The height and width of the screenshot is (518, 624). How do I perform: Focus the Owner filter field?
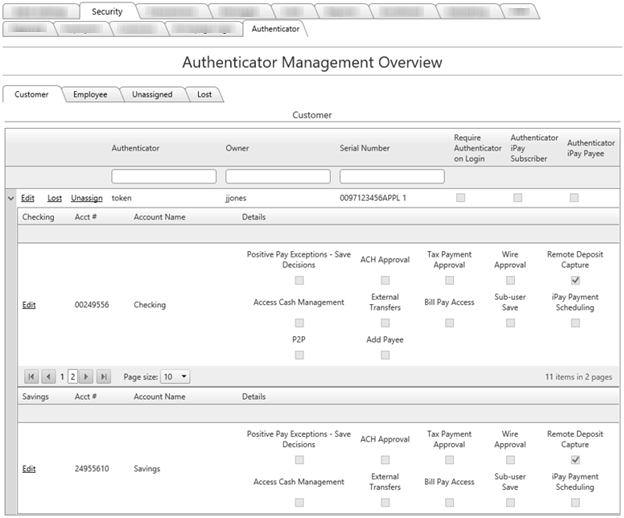coord(278,176)
